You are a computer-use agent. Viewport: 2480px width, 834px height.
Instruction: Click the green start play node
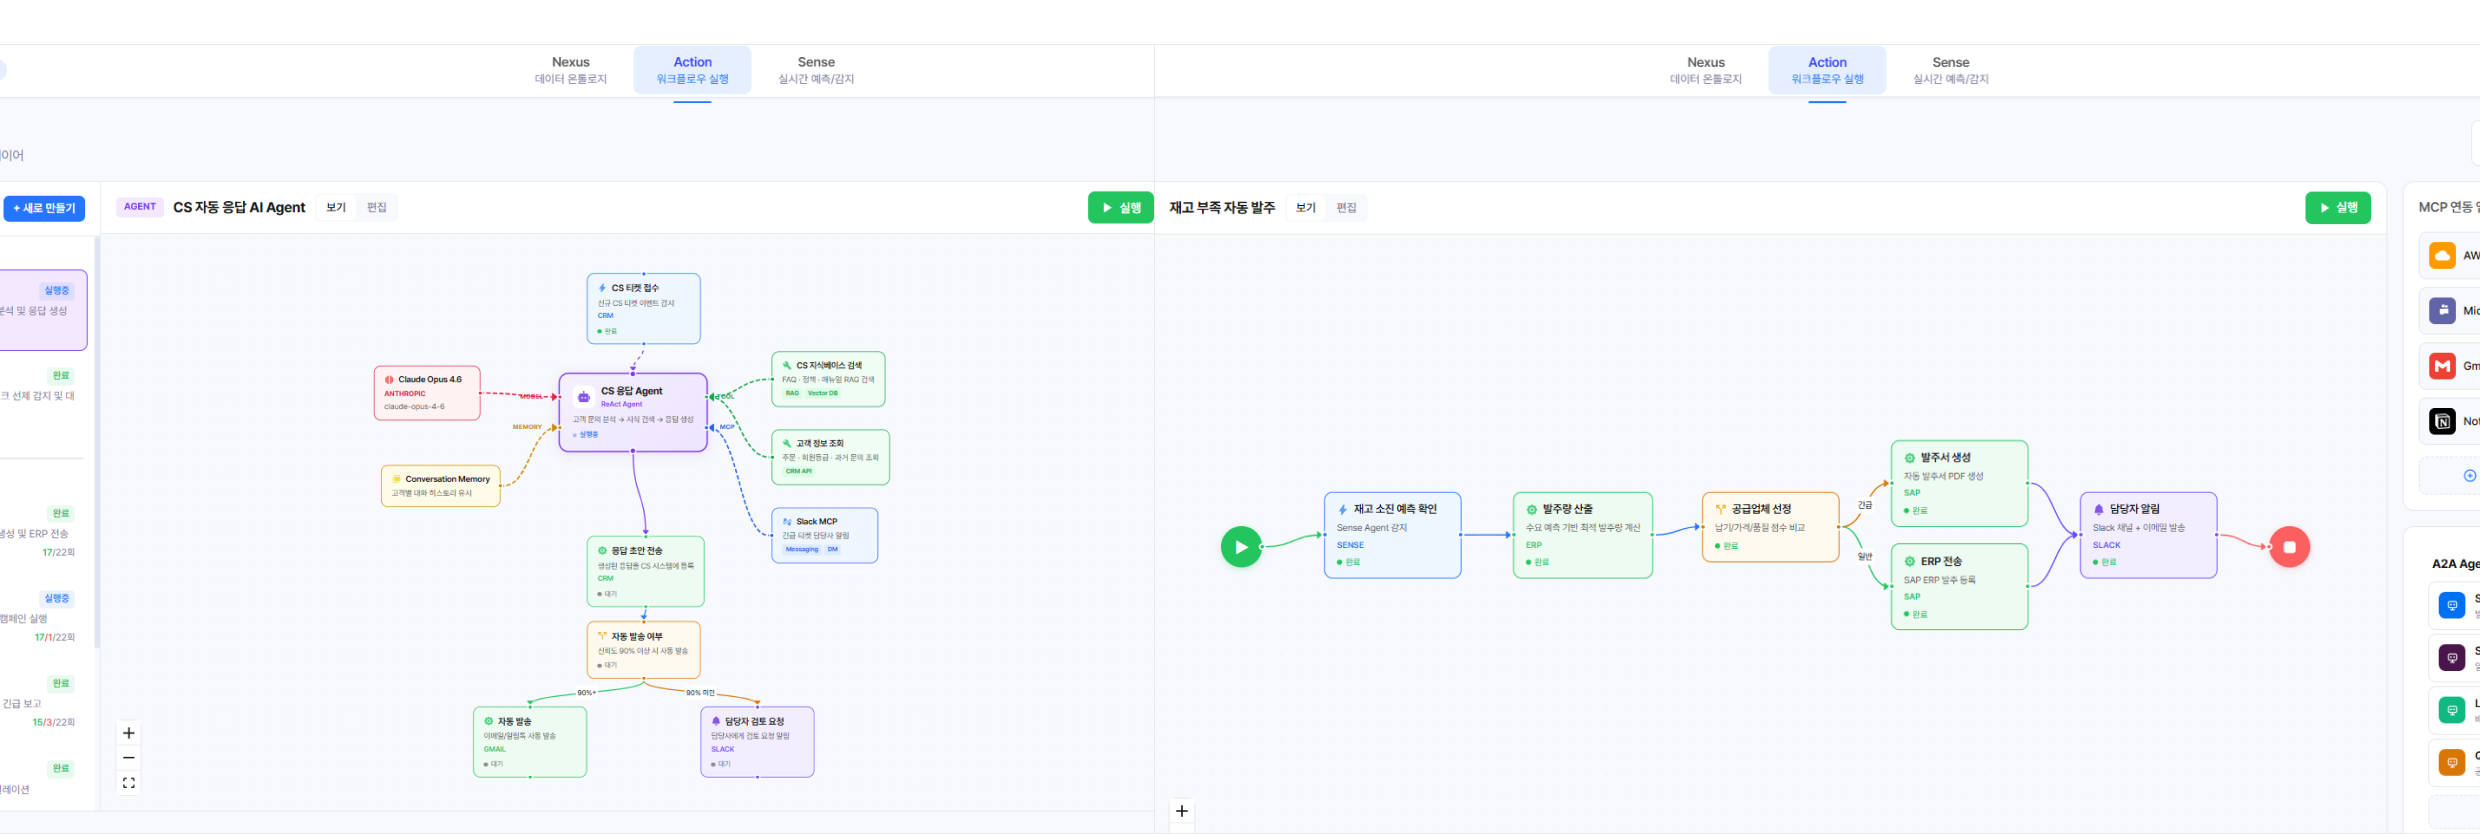tap(1241, 547)
